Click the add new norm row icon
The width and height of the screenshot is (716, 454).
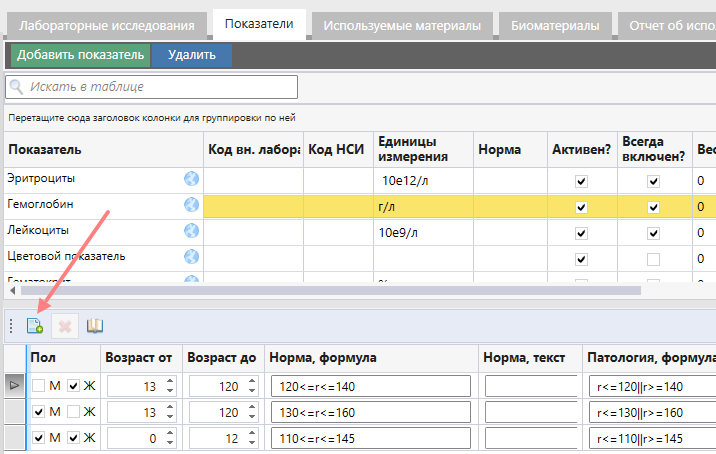[x=35, y=326]
